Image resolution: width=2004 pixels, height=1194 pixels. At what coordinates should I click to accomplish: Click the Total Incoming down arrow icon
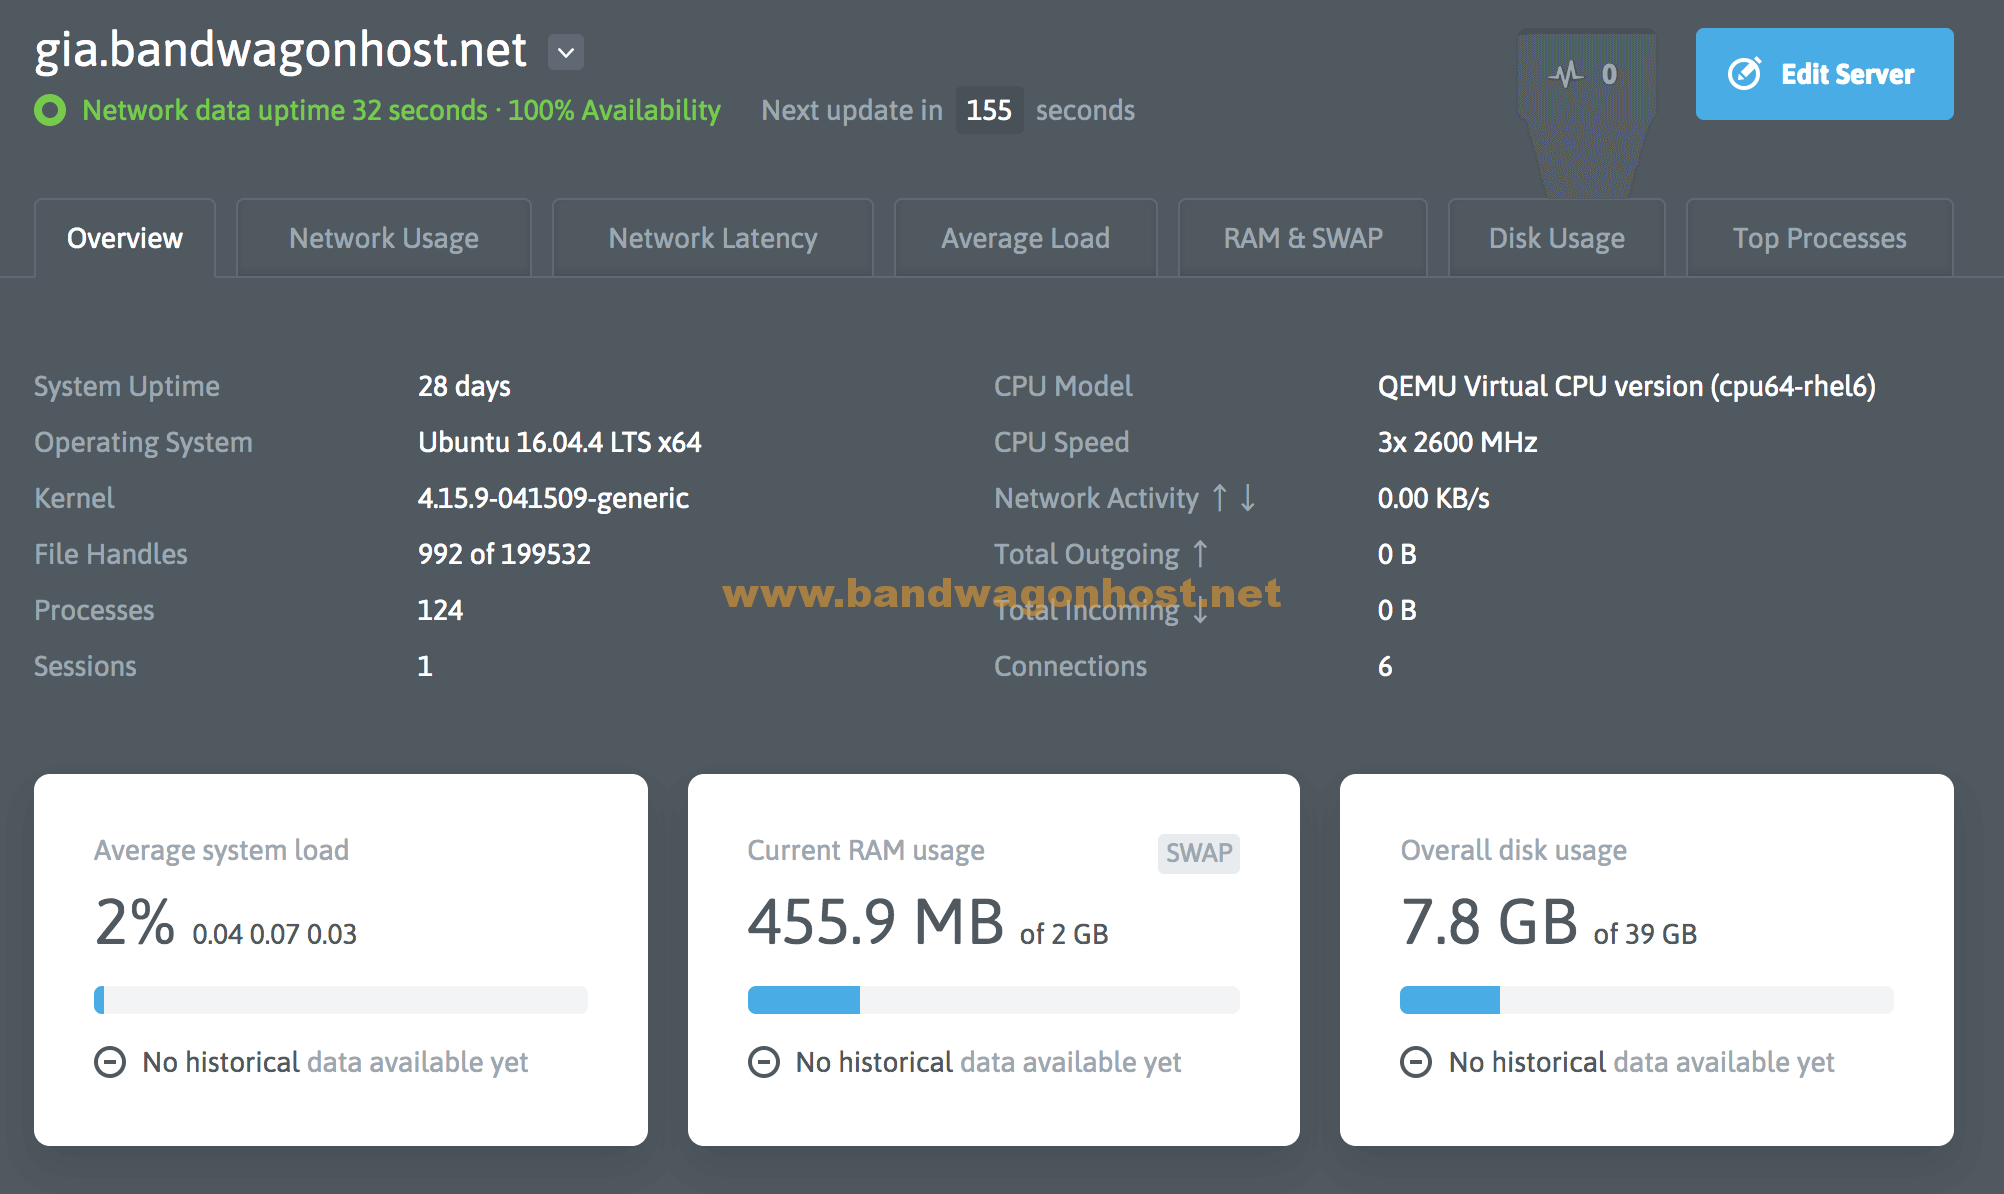coord(1199,611)
